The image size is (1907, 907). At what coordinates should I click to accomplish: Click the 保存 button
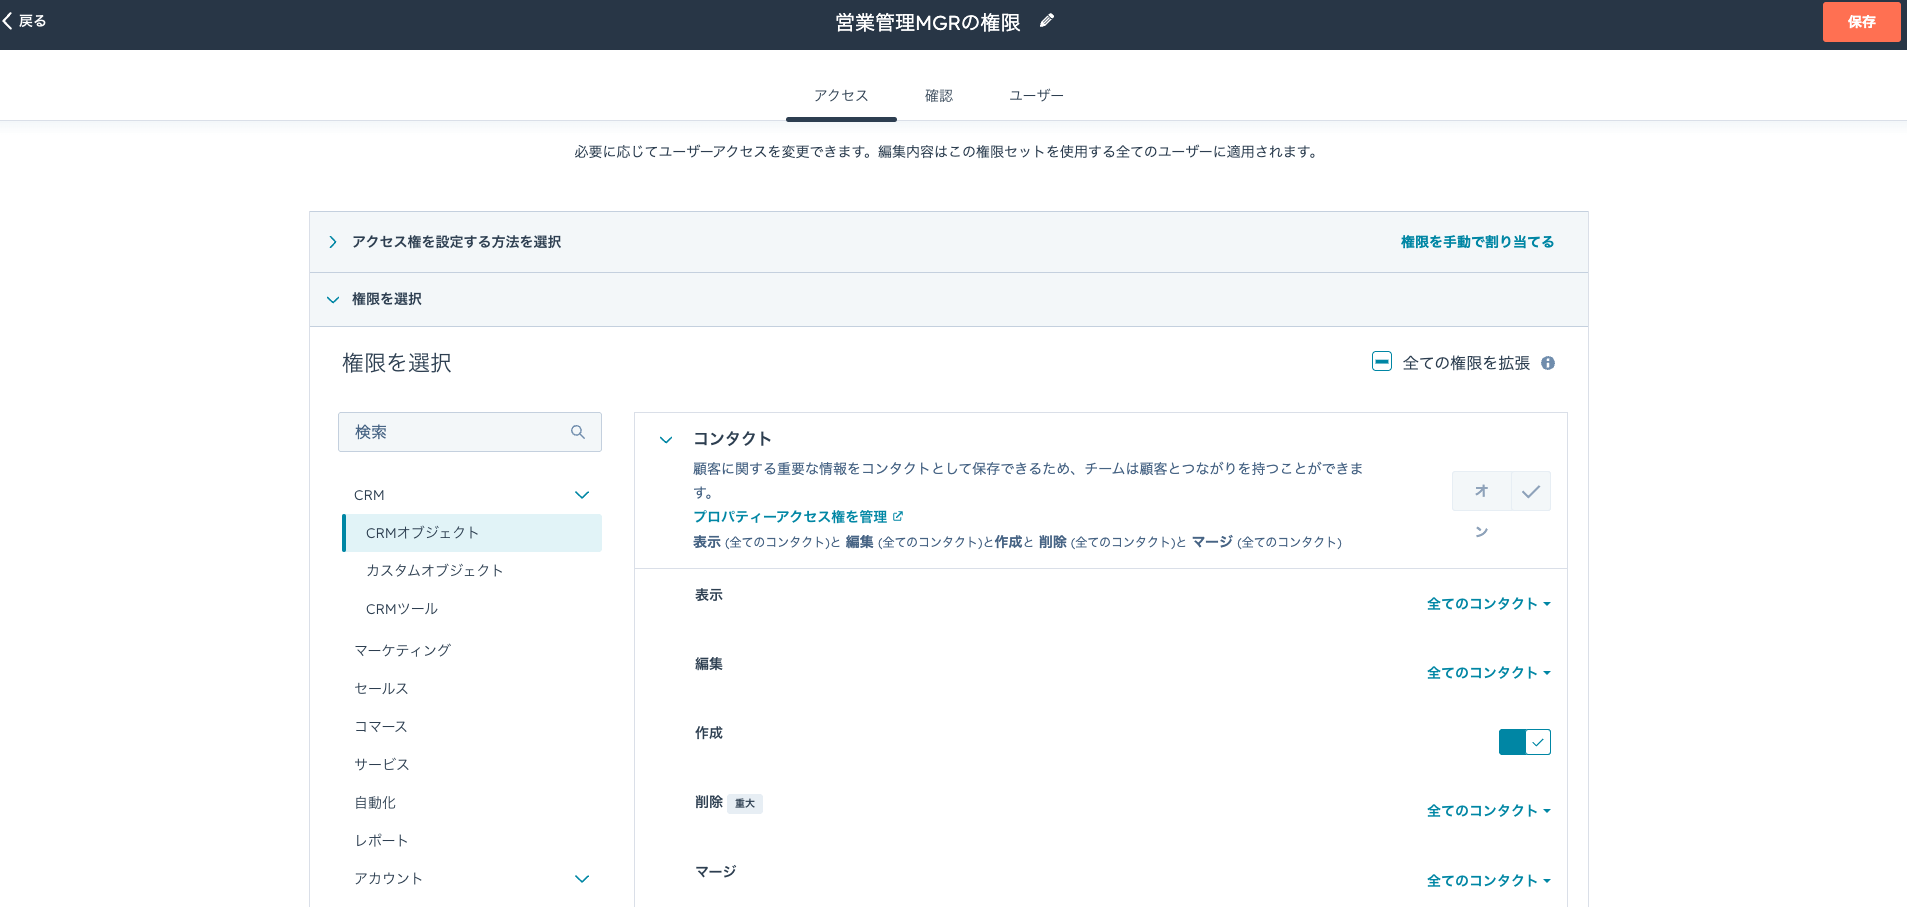pyautogui.click(x=1860, y=22)
